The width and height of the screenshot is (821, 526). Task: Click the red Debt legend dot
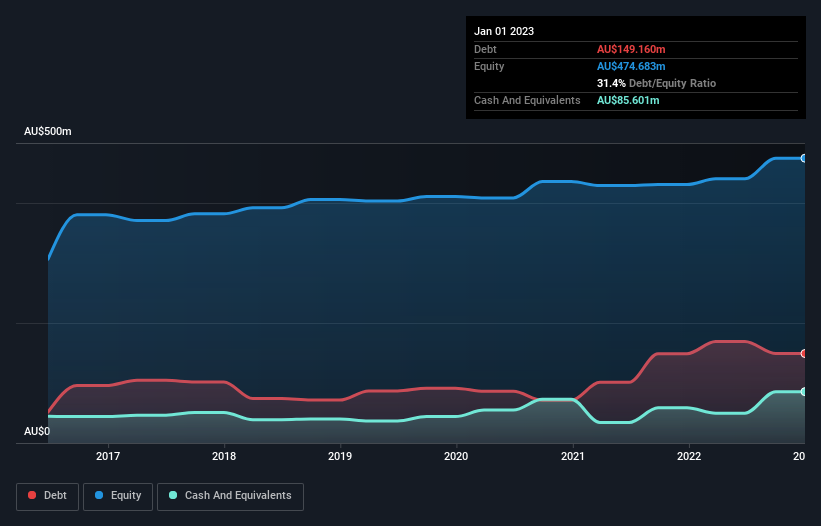pyautogui.click(x=32, y=495)
